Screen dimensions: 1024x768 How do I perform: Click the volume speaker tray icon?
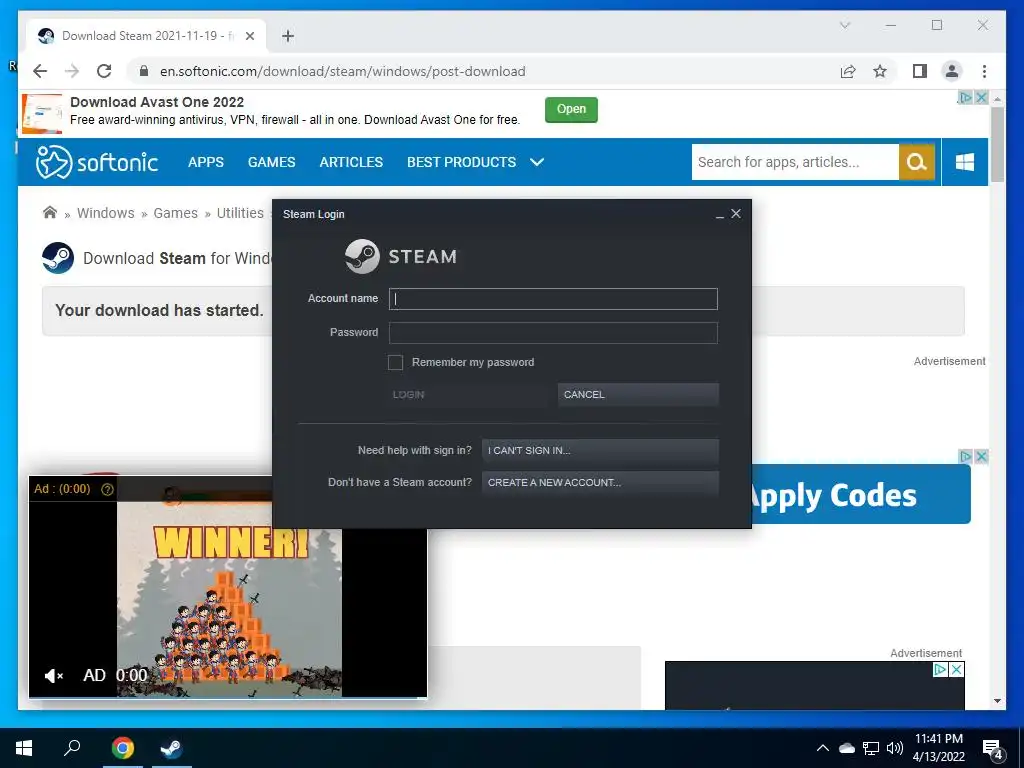coord(895,748)
